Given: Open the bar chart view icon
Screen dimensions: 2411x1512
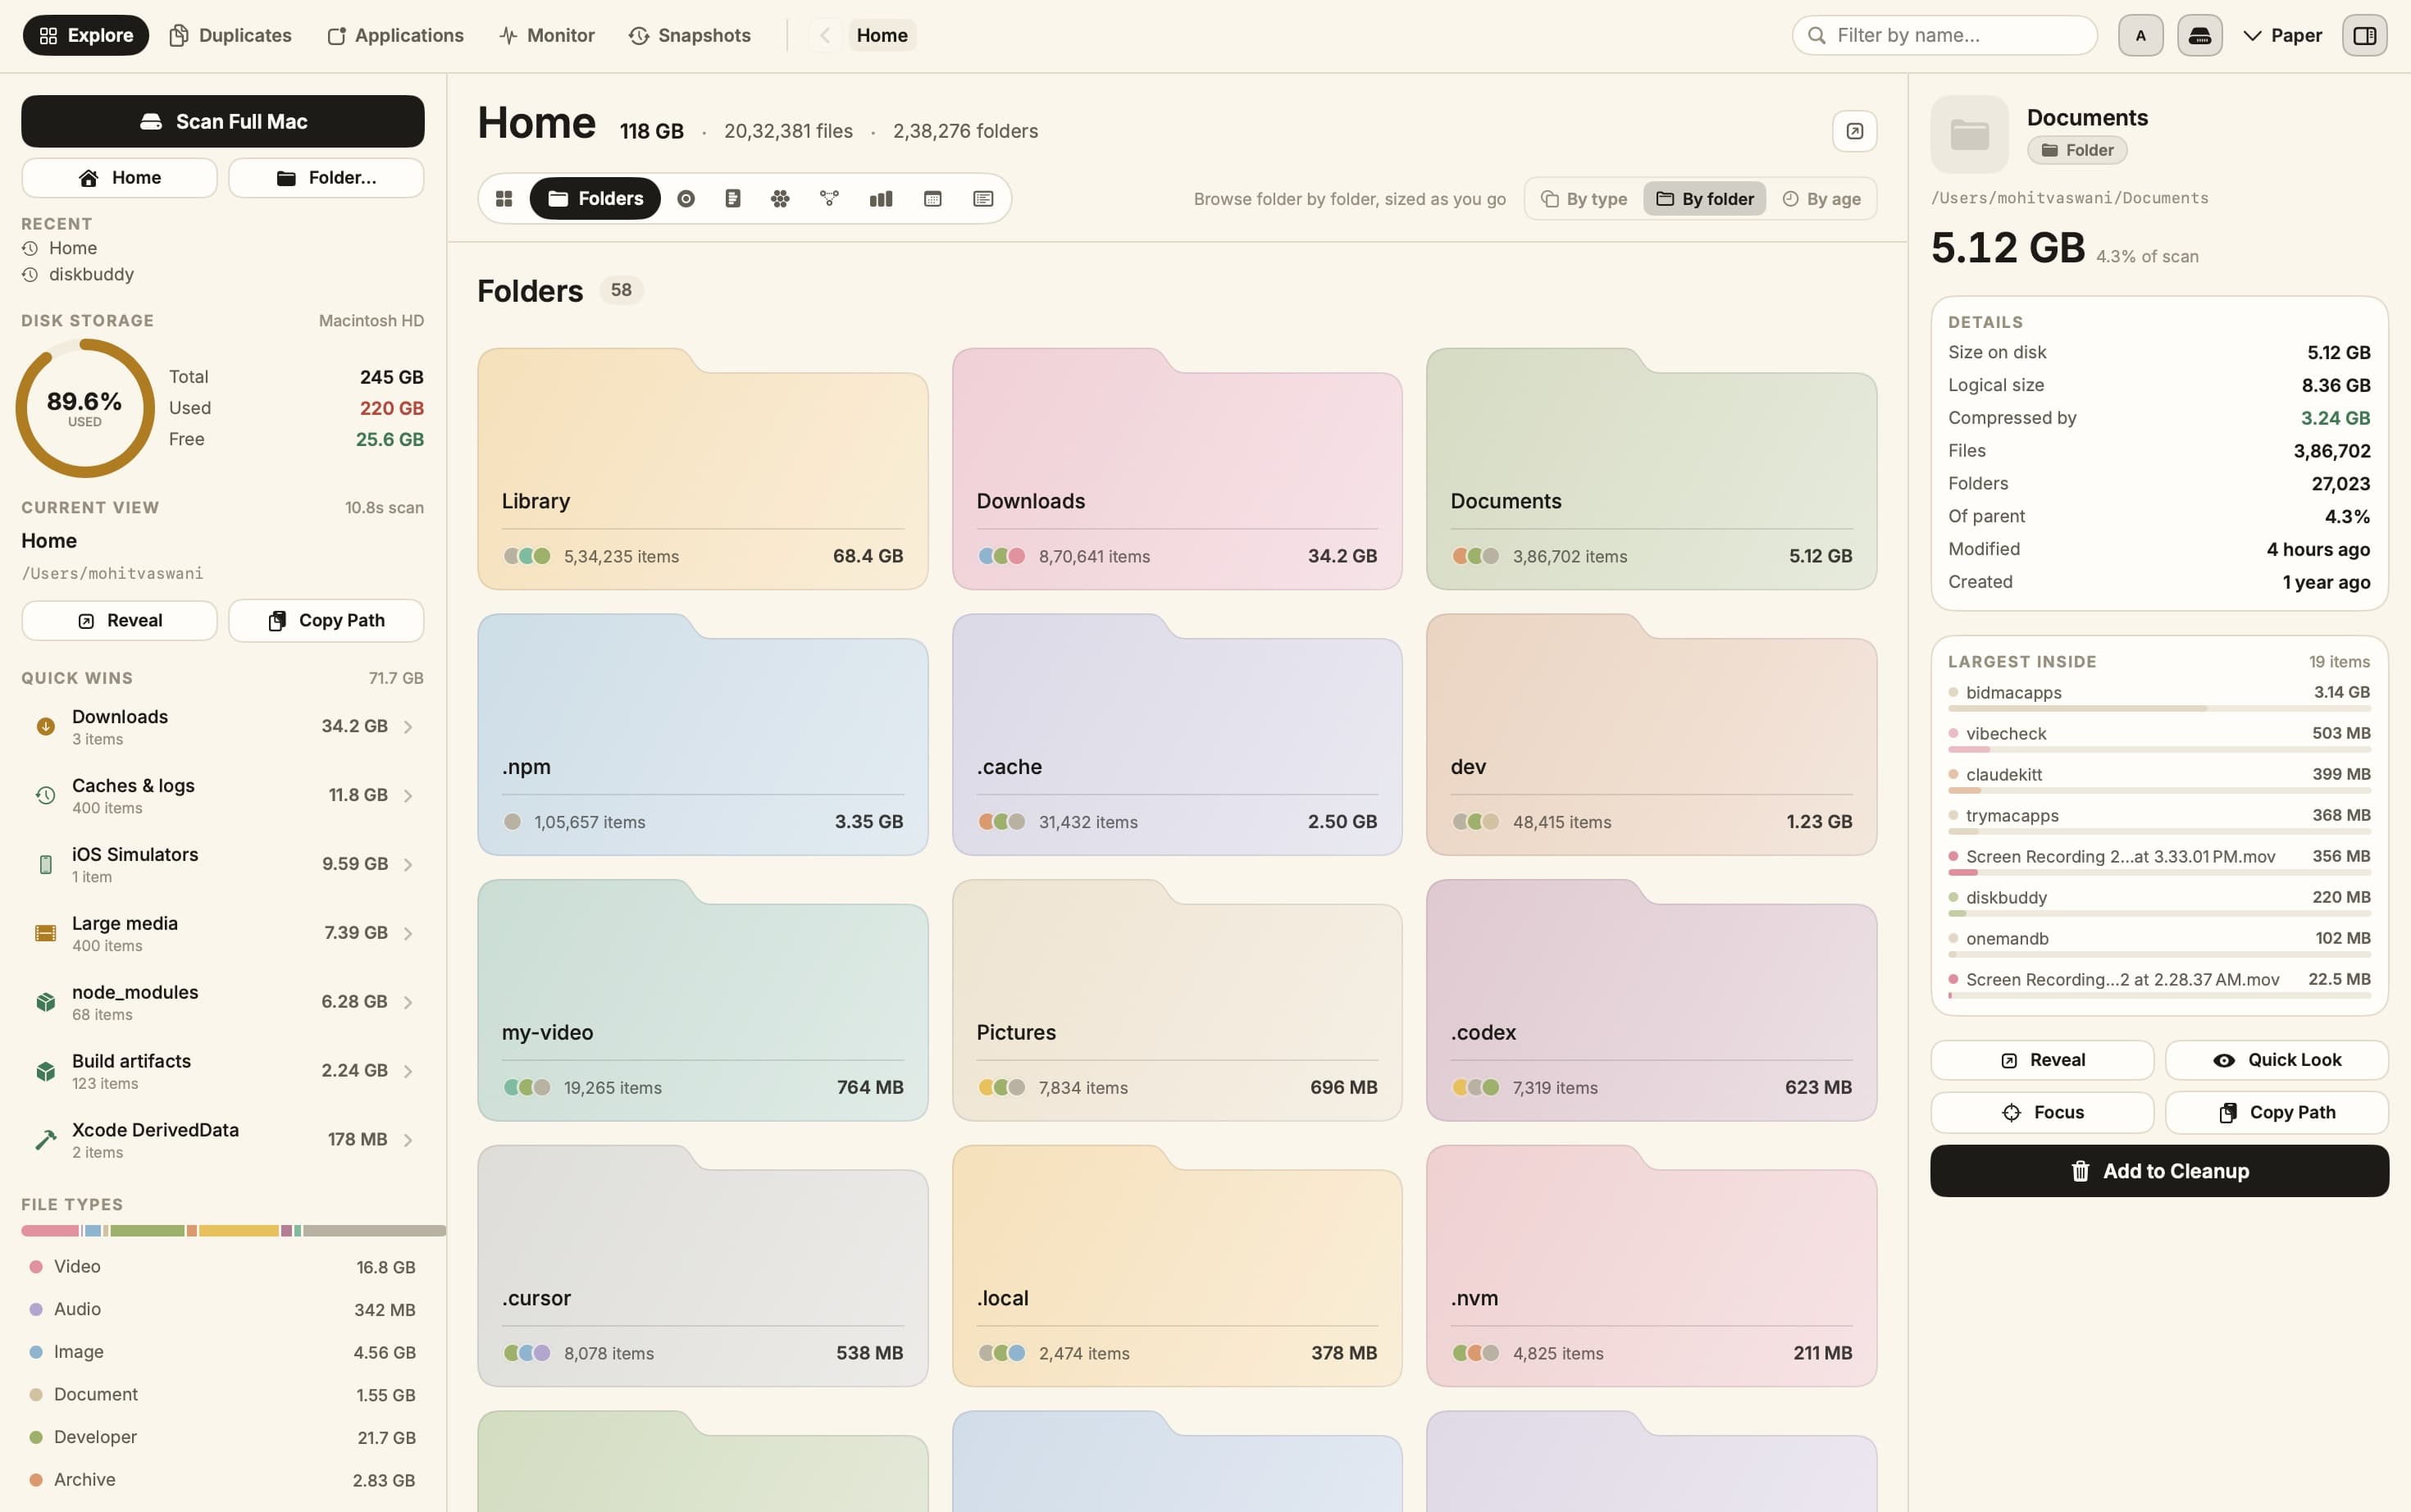Looking at the screenshot, I should [x=881, y=199].
